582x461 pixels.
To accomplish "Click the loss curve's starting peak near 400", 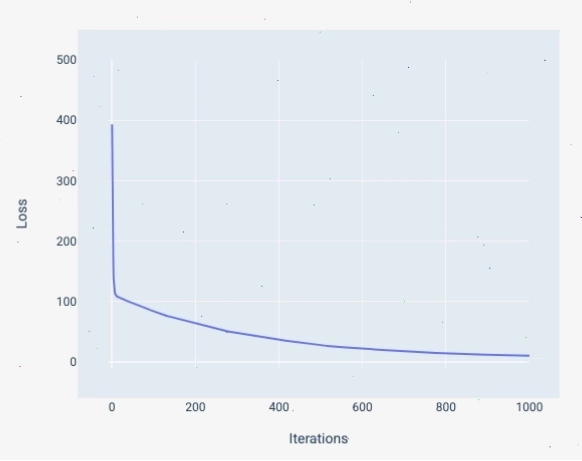I will pos(112,125).
